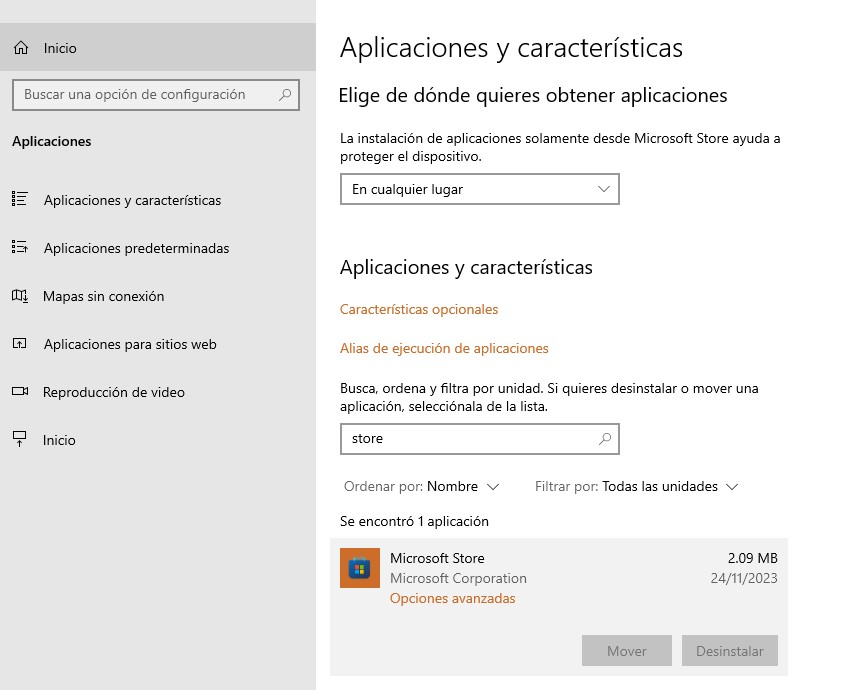Image resolution: width=844 pixels, height=690 pixels.
Task: Click the Reproducción de video camera icon
Action: pos(20,391)
